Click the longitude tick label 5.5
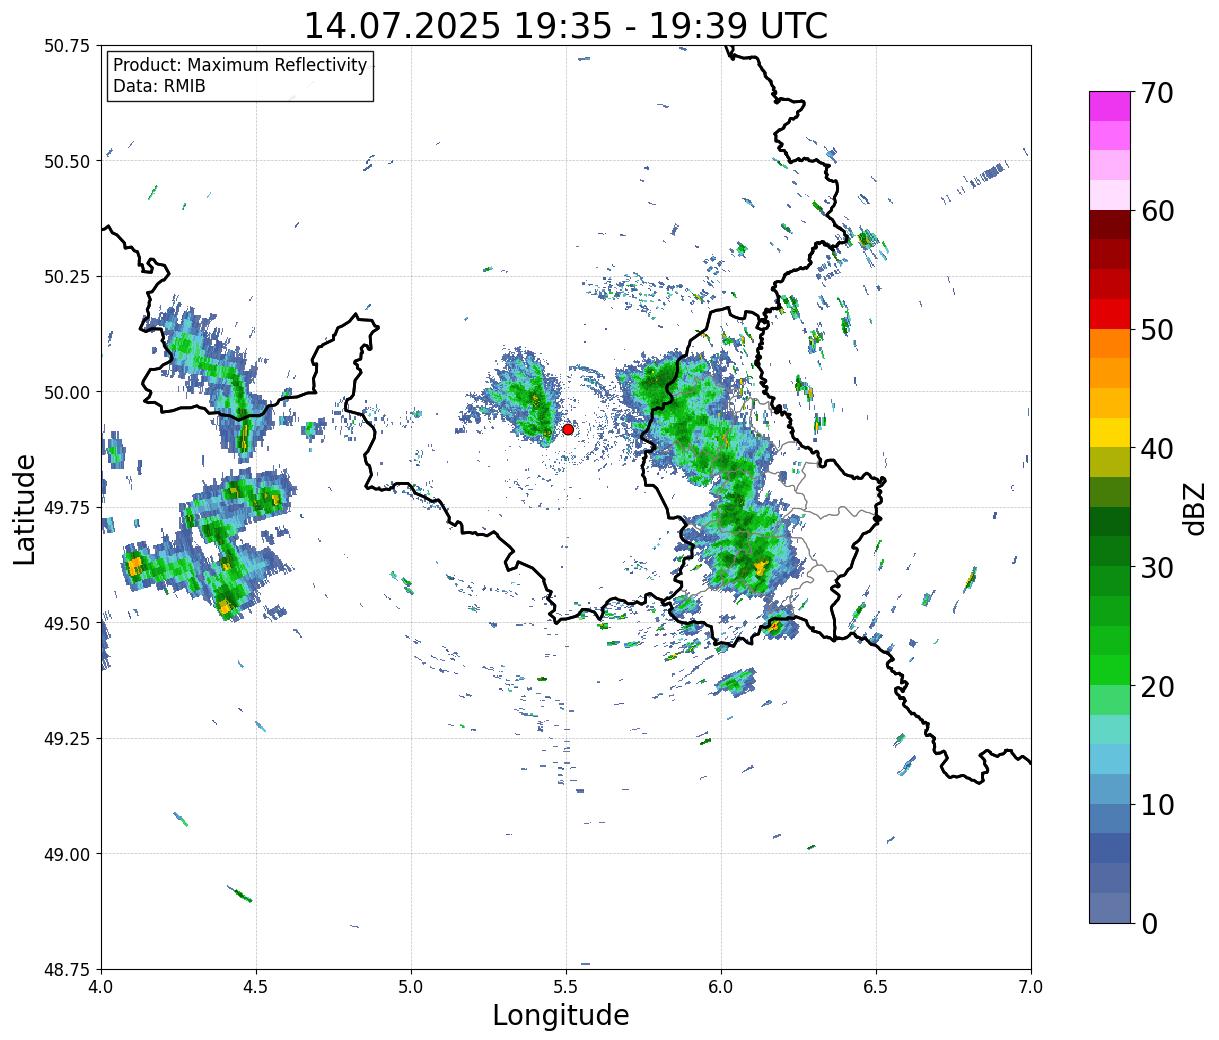This screenshot has height=1040, width=1219. point(566,987)
